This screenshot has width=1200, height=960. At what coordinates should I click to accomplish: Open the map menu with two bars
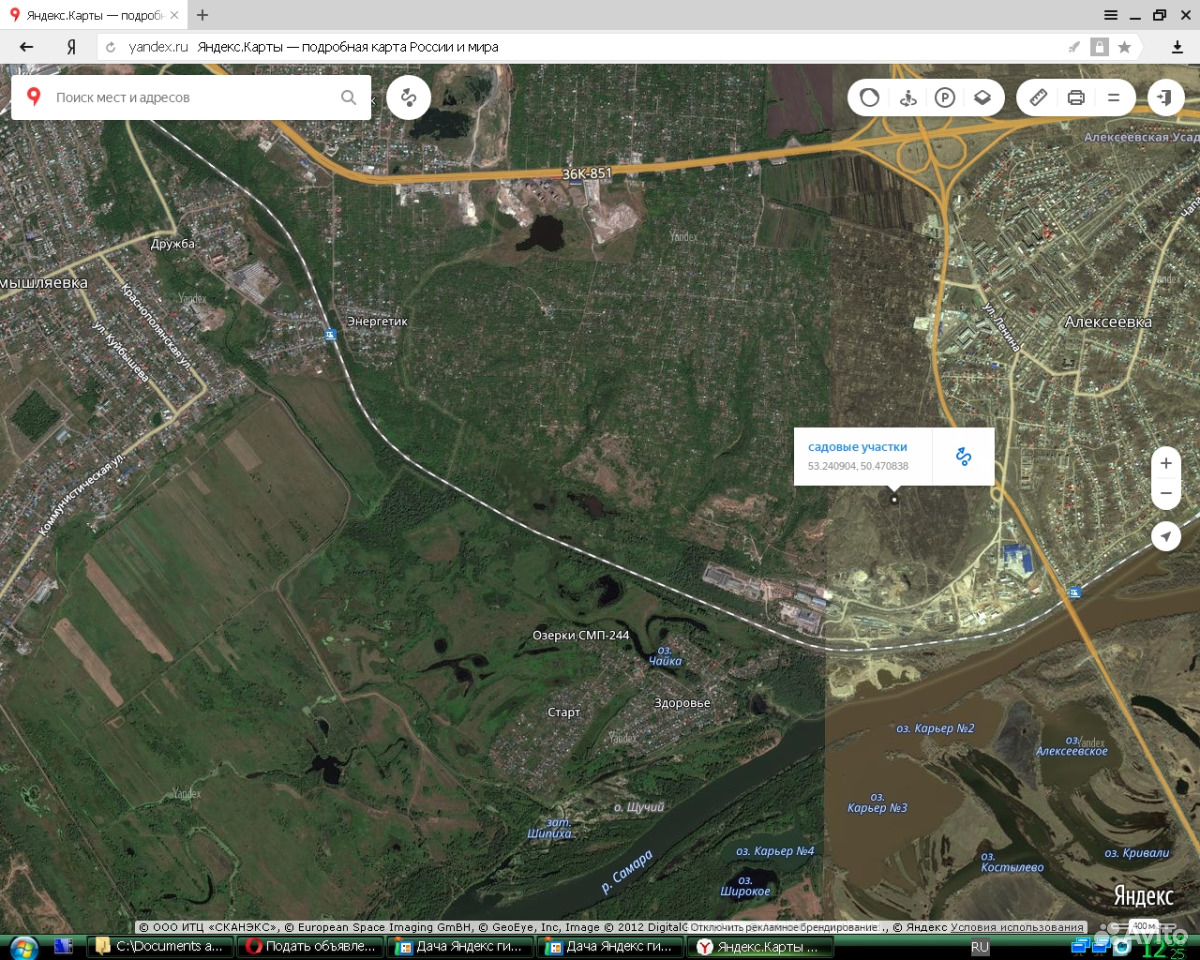click(1113, 97)
